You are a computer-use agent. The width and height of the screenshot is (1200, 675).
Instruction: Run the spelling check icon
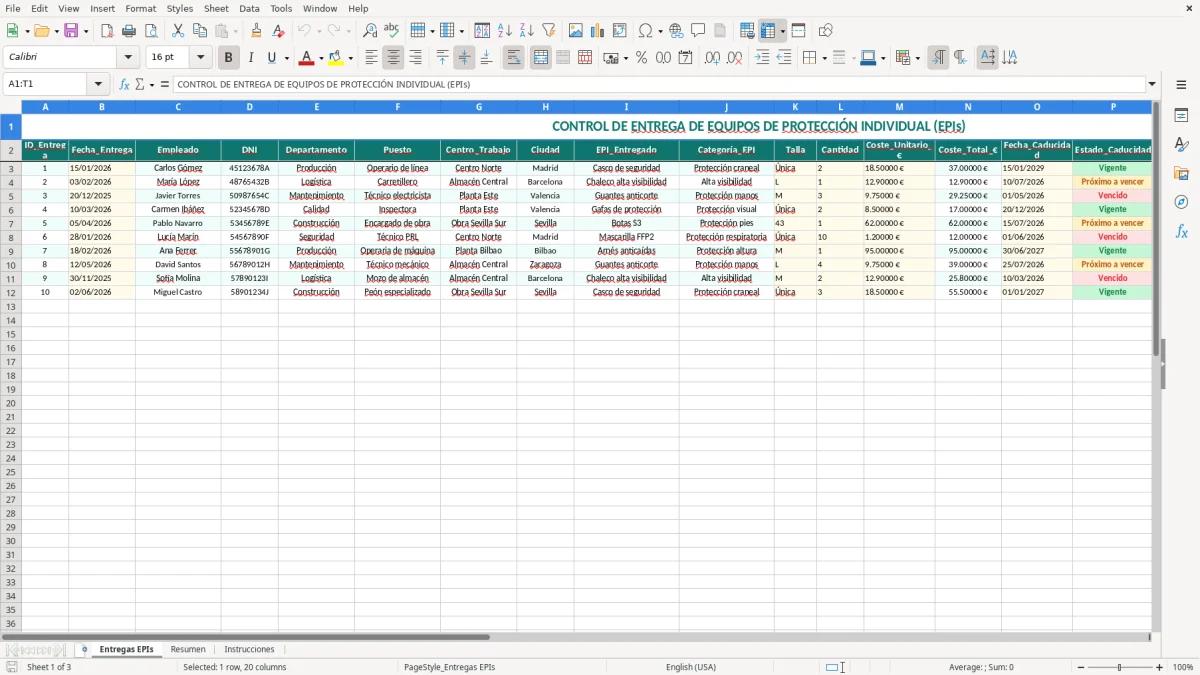392,31
